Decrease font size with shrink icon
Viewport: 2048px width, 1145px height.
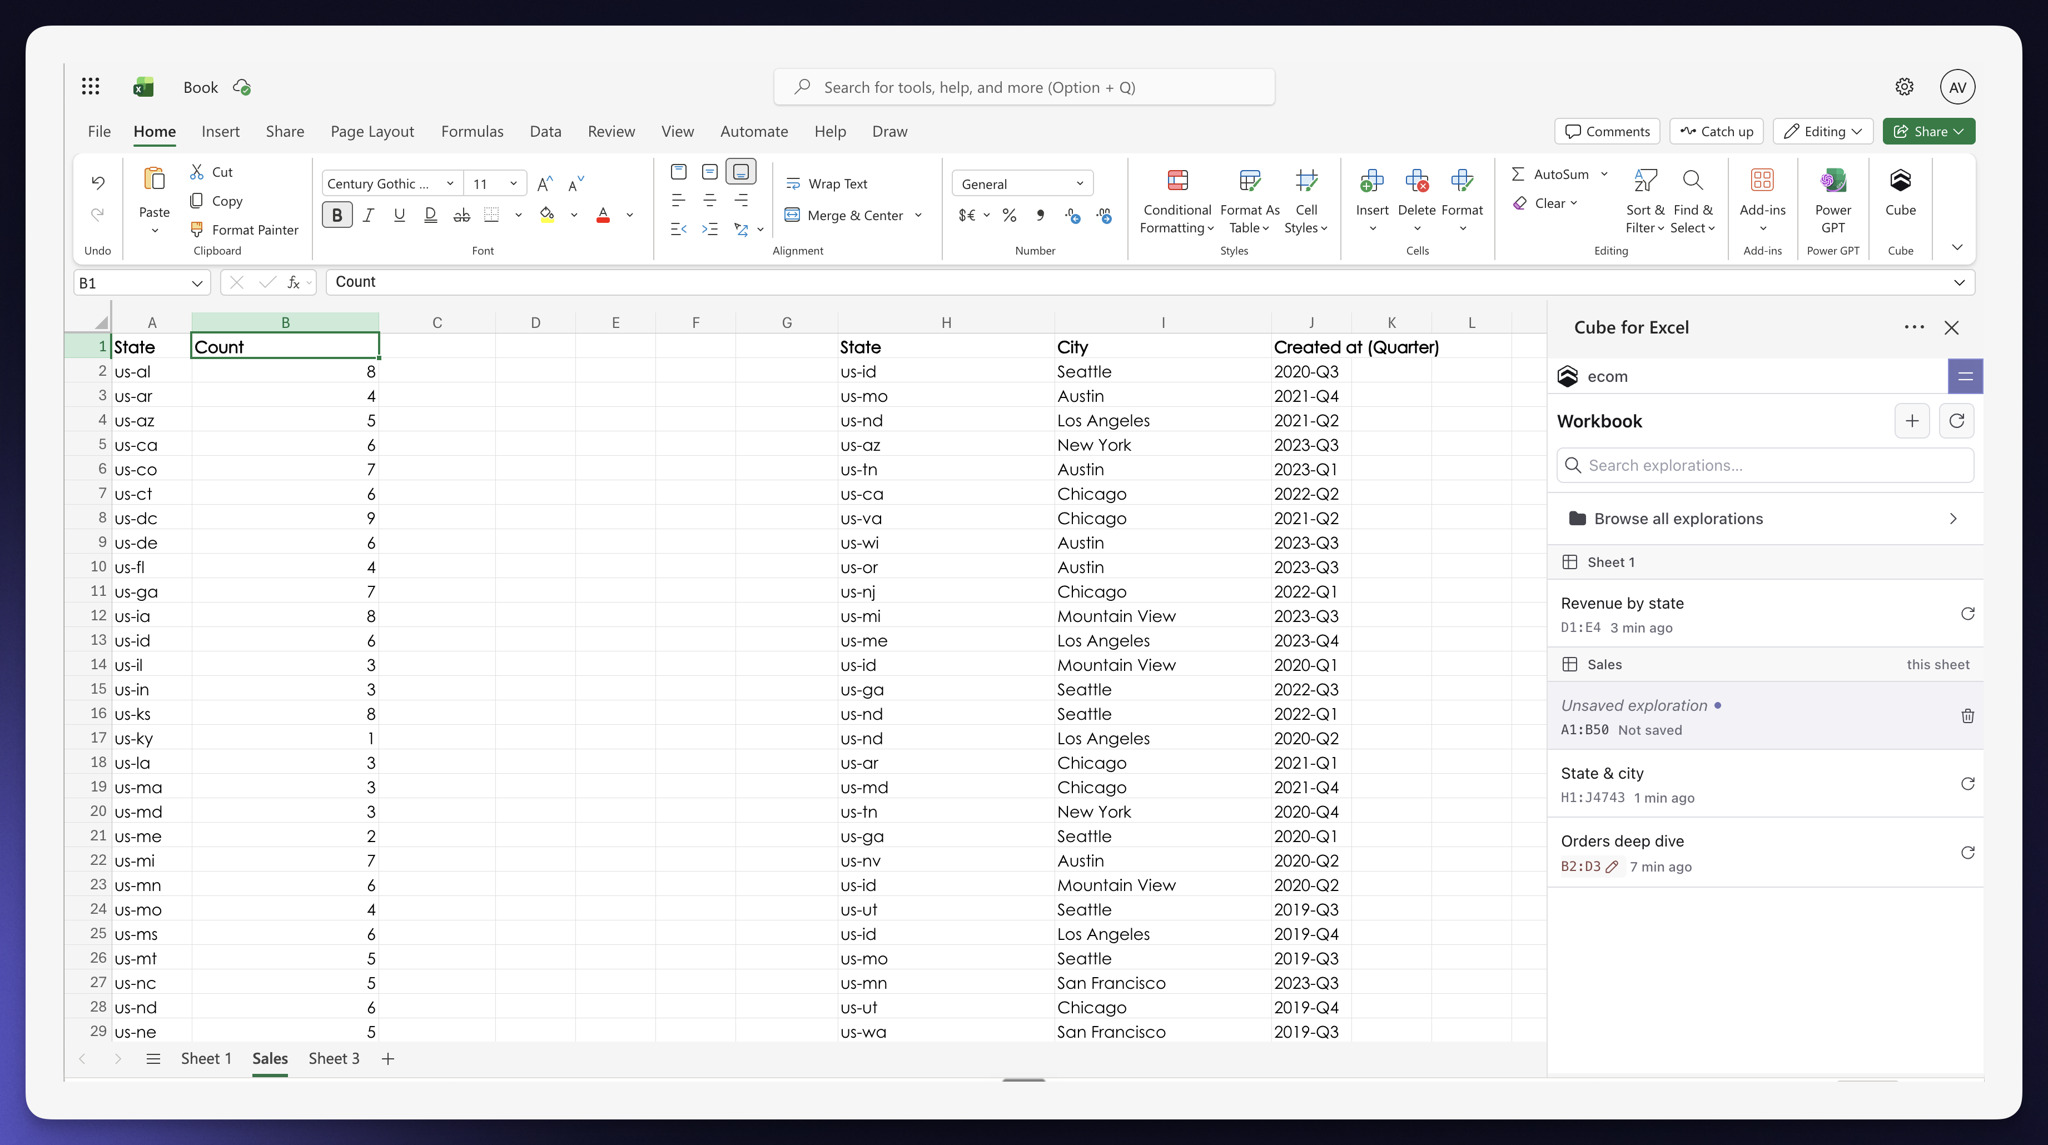(575, 184)
